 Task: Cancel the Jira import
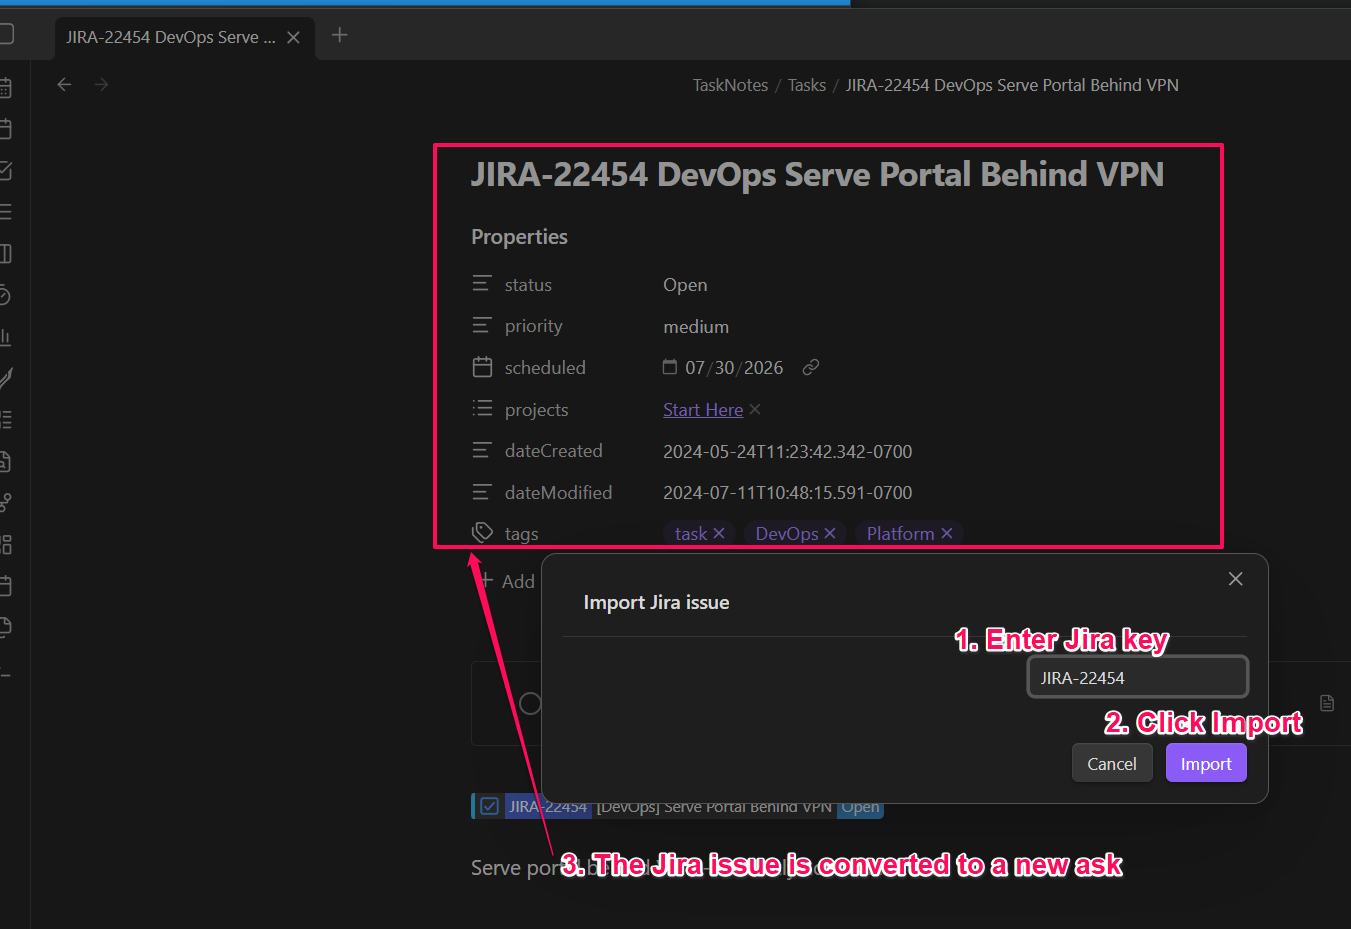1112,763
